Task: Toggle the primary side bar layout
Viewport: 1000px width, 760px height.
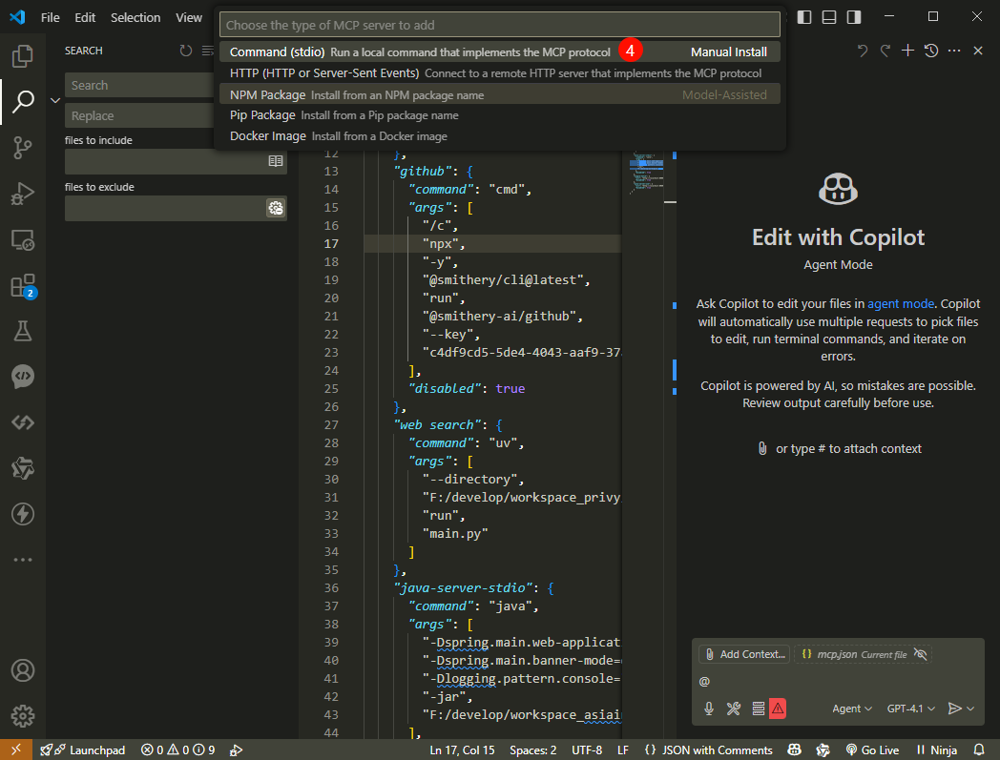Action: [806, 17]
